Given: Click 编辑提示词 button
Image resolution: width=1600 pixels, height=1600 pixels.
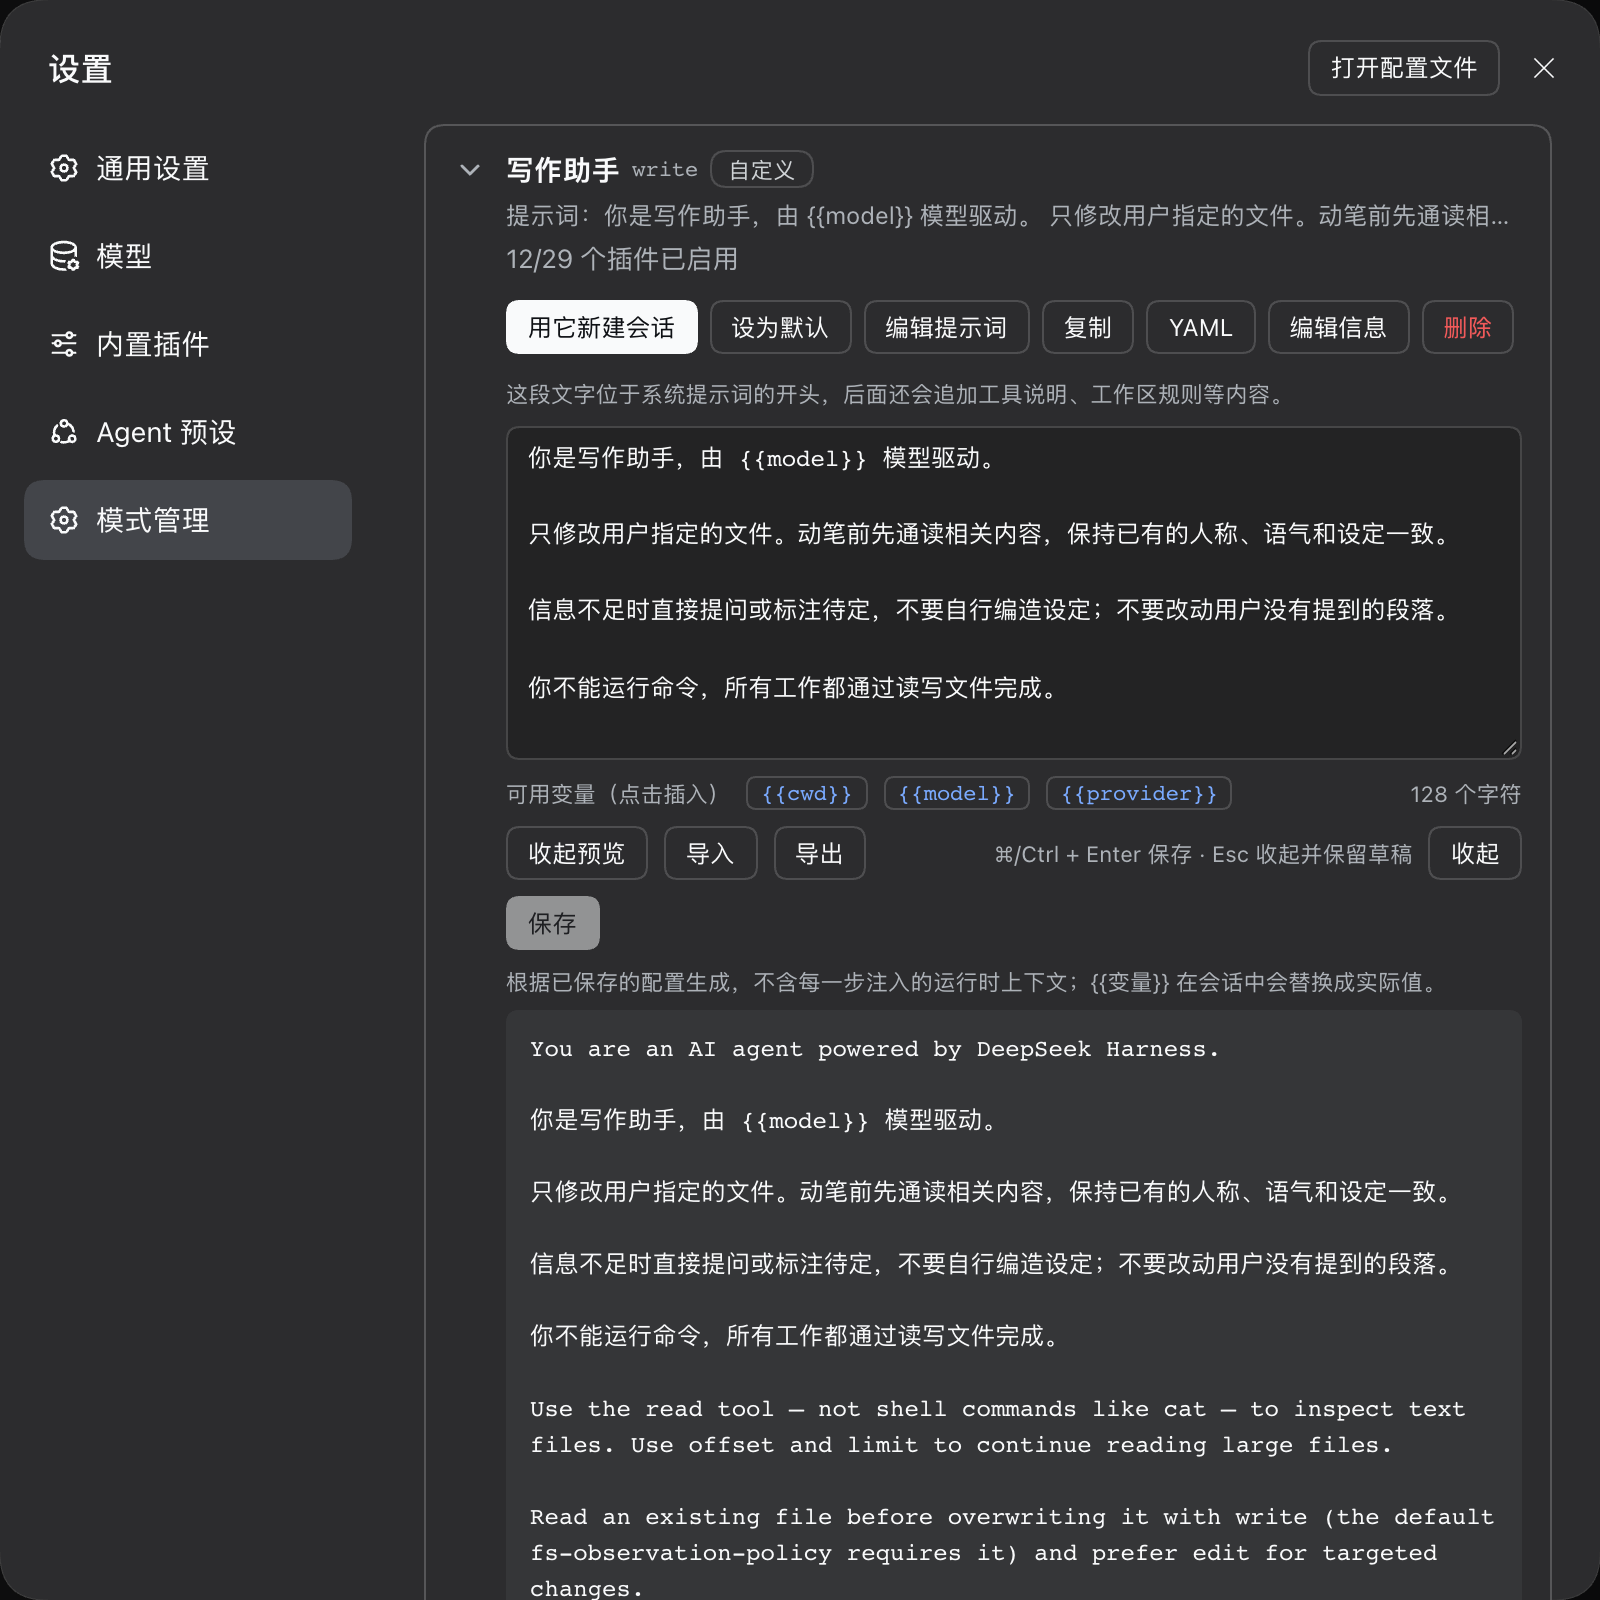Looking at the screenshot, I should pyautogui.click(x=946, y=327).
